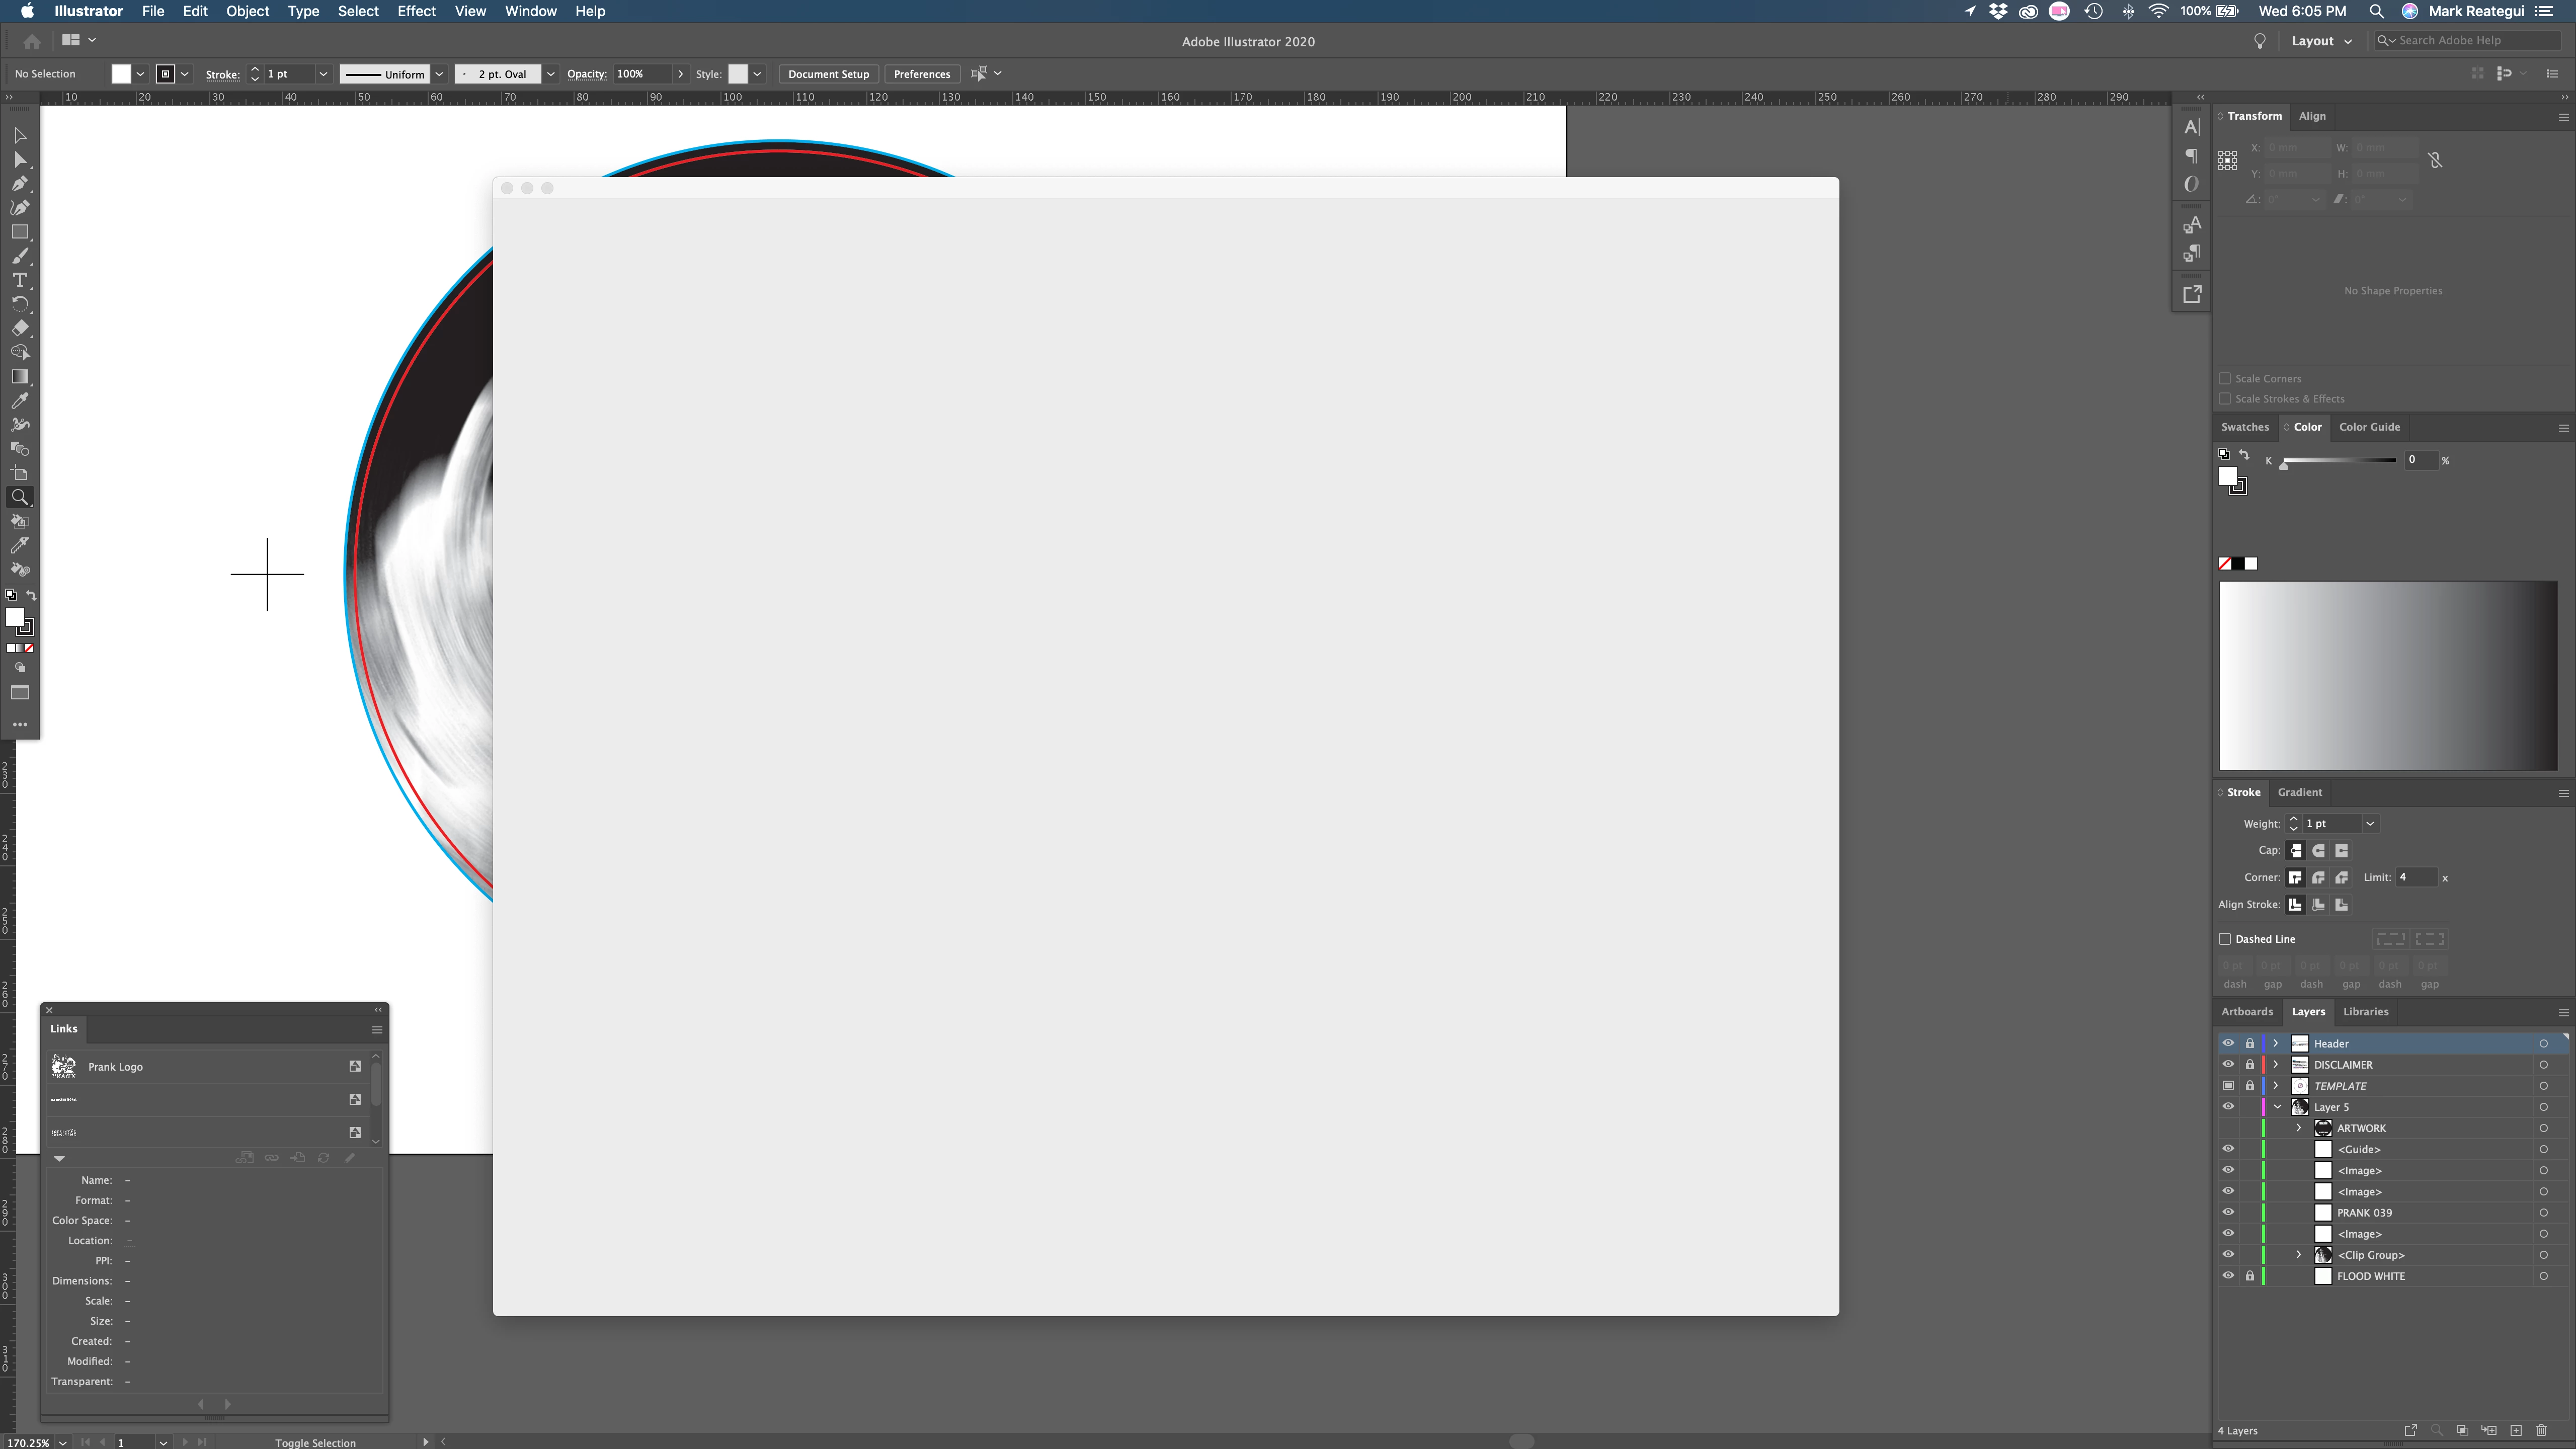2576x1449 pixels.
Task: Open the Layout workspace dropdown
Action: click(x=2321, y=41)
